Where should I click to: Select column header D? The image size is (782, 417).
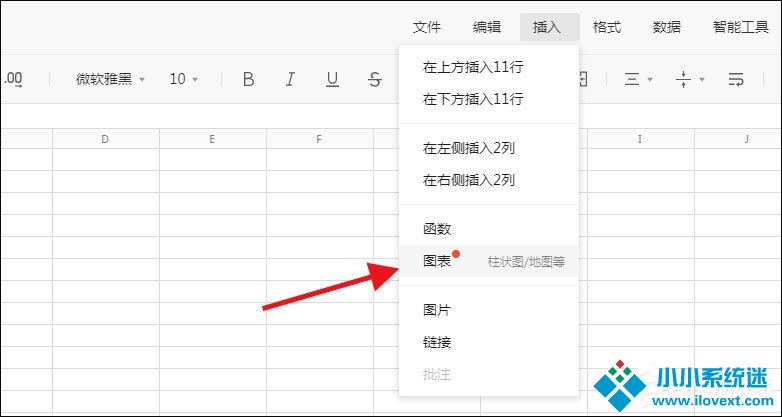click(106, 139)
